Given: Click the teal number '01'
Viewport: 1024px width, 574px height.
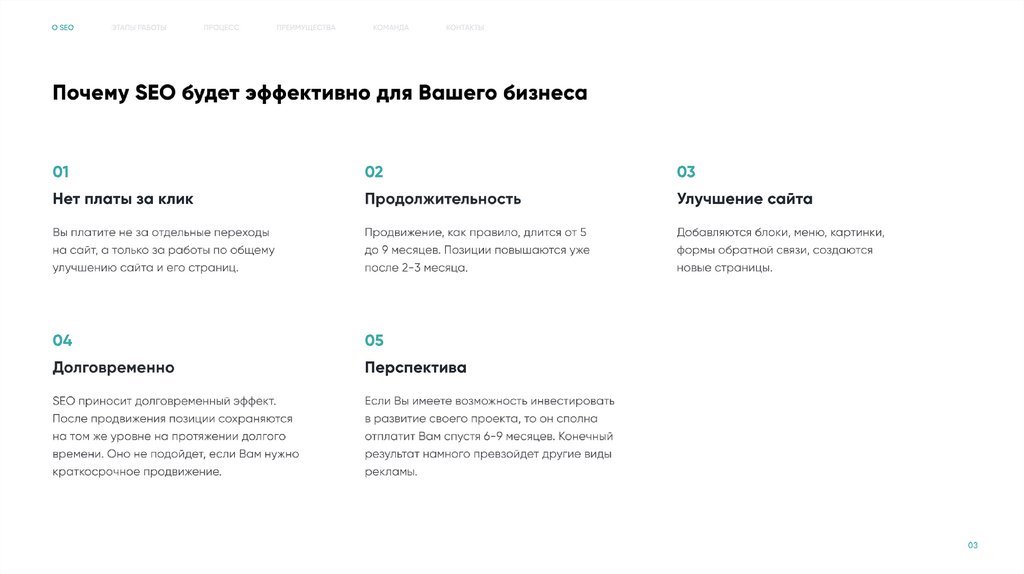Looking at the screenshot, I should (61, 172).
